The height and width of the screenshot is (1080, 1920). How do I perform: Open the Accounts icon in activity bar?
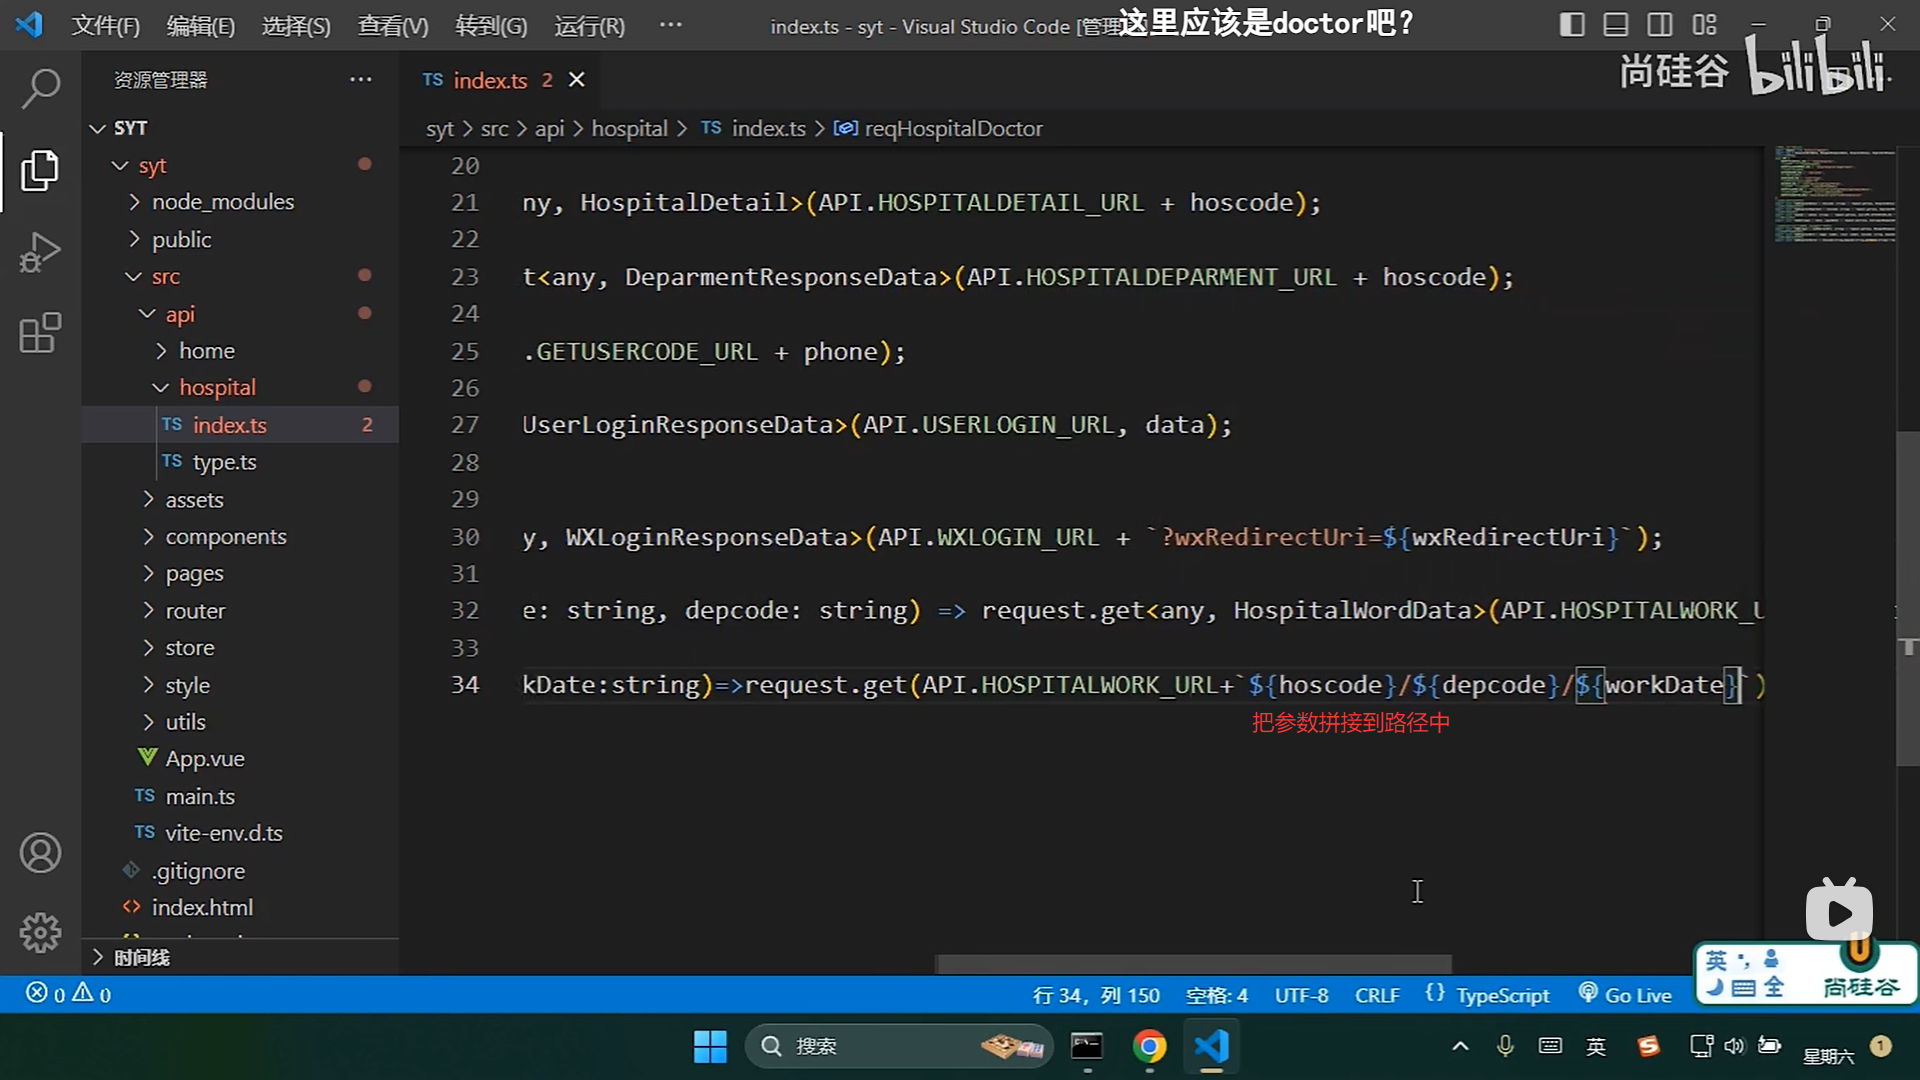pos(40,853)
